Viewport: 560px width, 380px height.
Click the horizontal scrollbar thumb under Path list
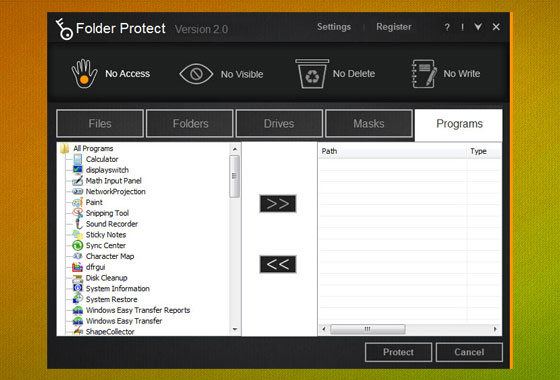[x=368, y=329]
